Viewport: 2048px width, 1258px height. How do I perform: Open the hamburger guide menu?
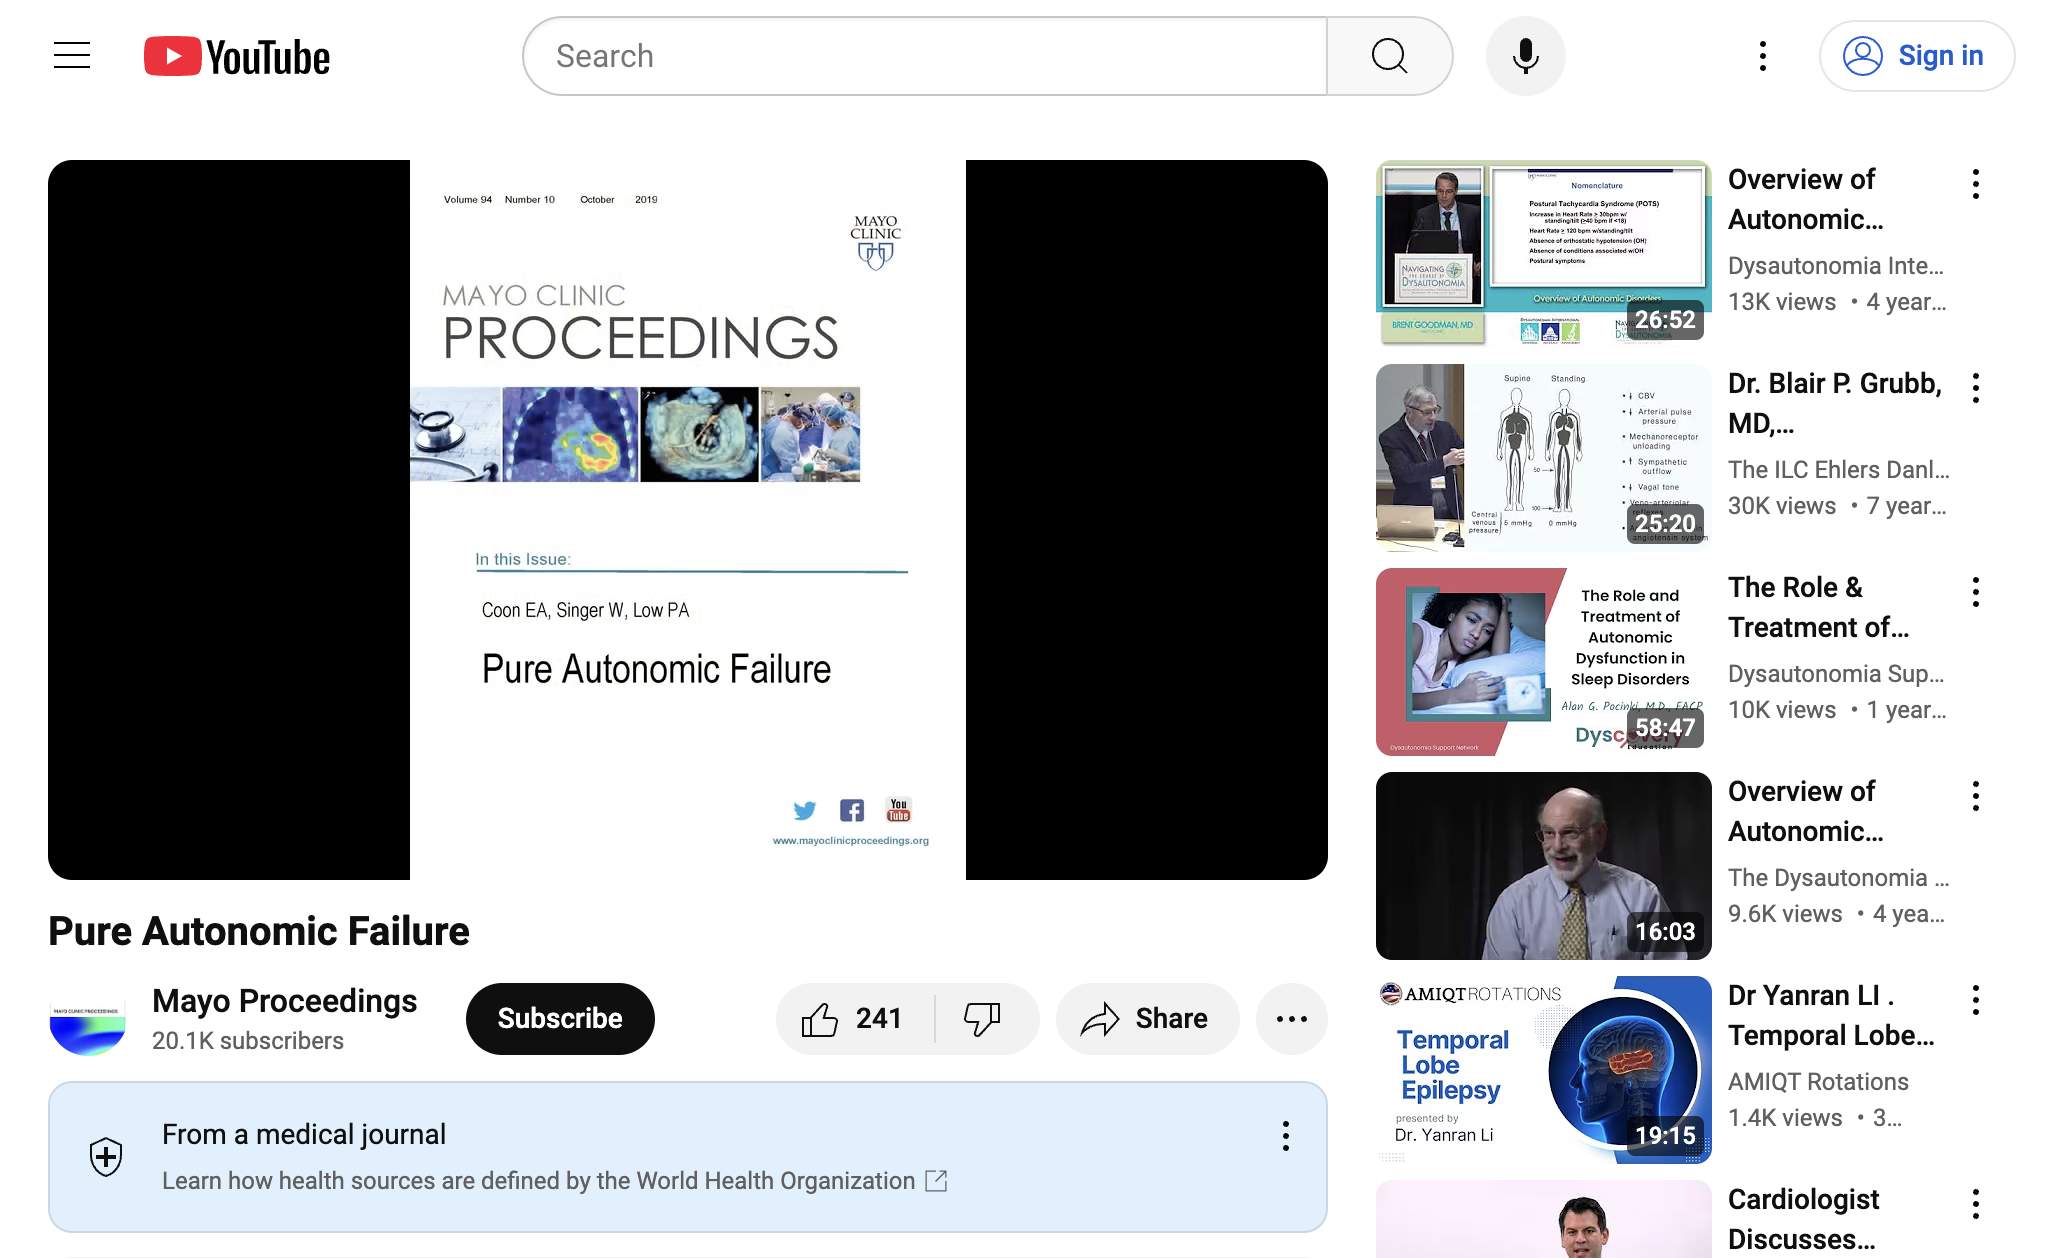tap(72, 56)
